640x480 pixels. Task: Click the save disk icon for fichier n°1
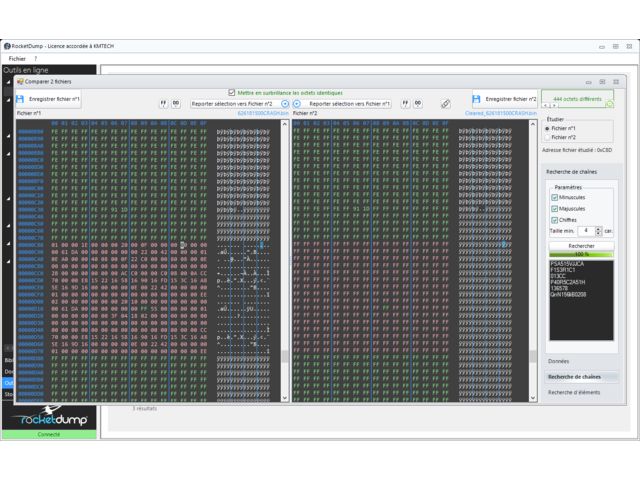(20, 99)
